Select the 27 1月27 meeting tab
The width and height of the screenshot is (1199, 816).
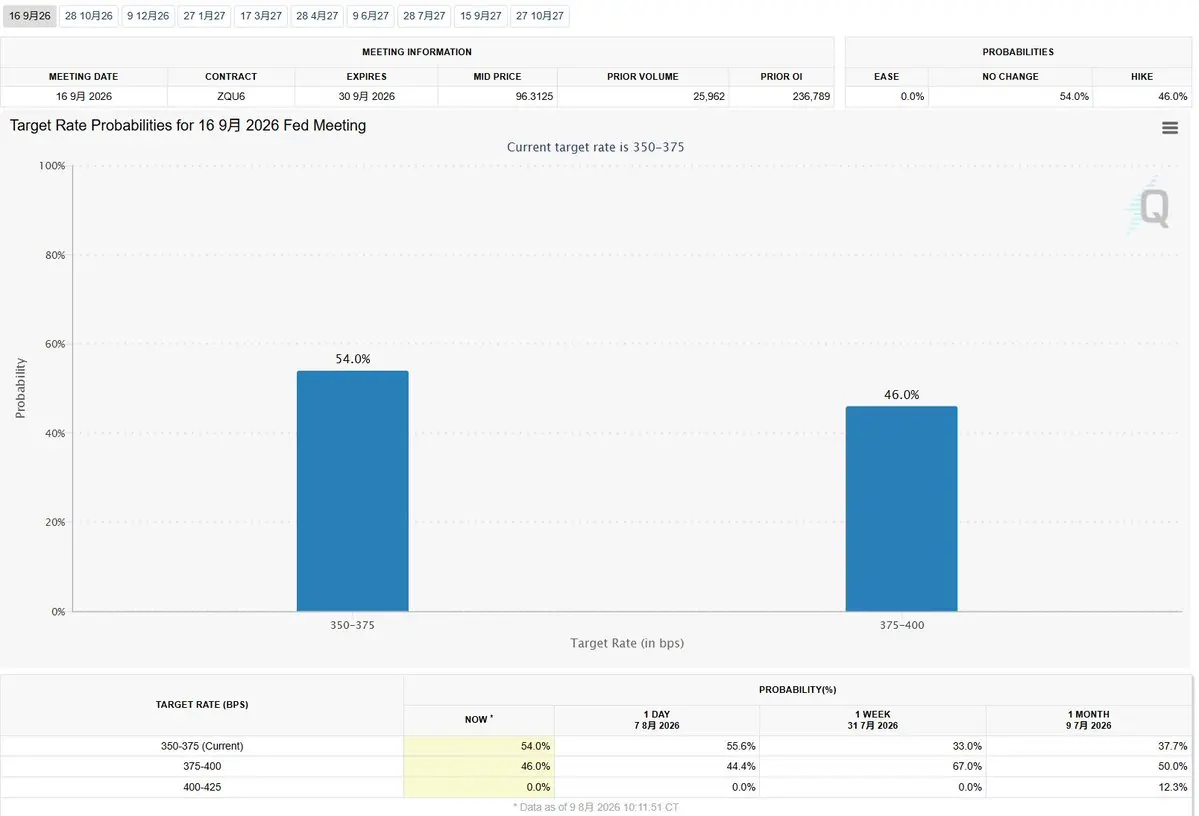[x=204, y=16]
